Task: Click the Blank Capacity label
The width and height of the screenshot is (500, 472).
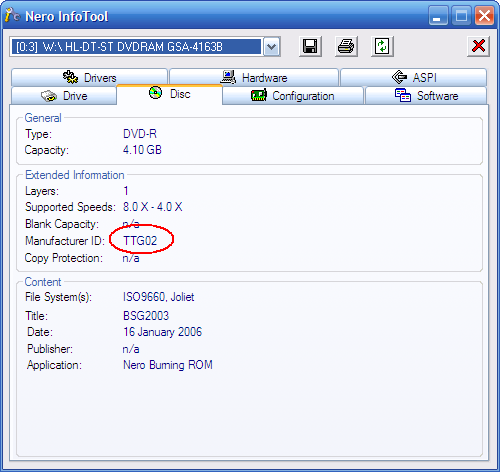Action: pos(62,224)
